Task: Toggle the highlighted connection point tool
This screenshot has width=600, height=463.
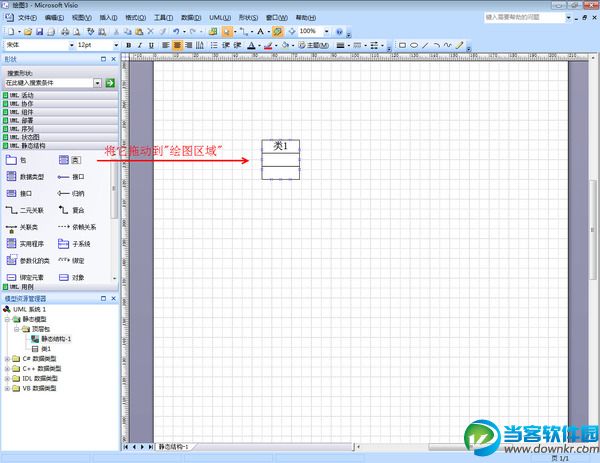Action: [278, 32]
